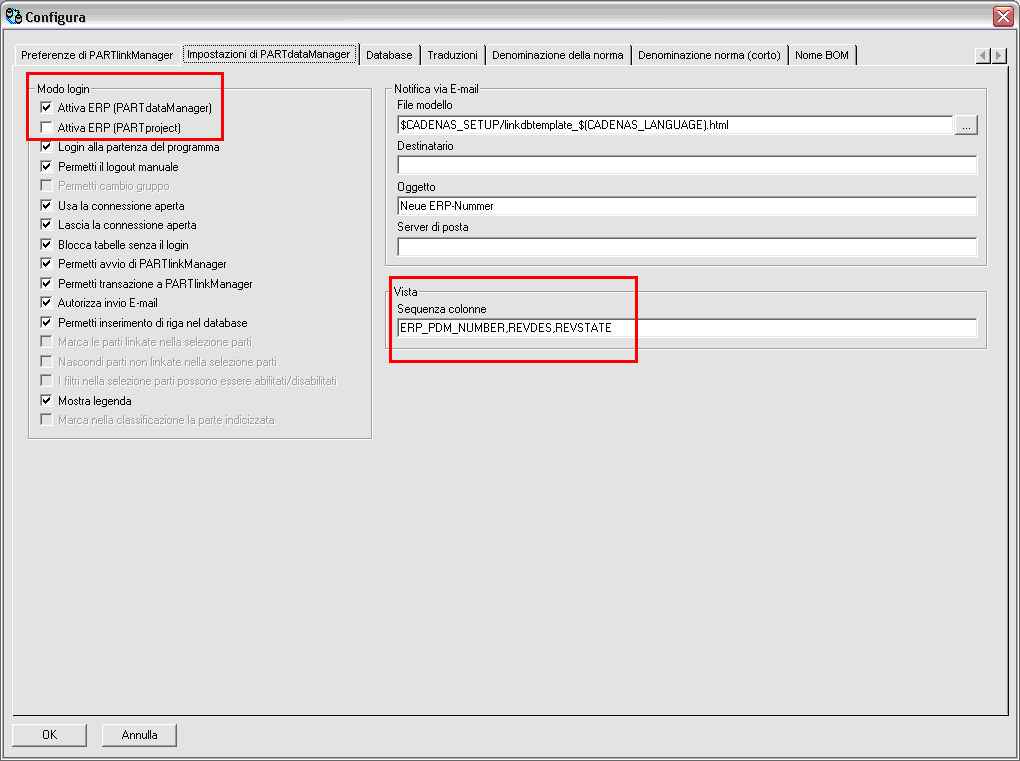Image resolution: width=1020 pixels, height=761 pixels.
Task: Cancel the dialog with Annulla button
Action: click(x=139, y=735)
